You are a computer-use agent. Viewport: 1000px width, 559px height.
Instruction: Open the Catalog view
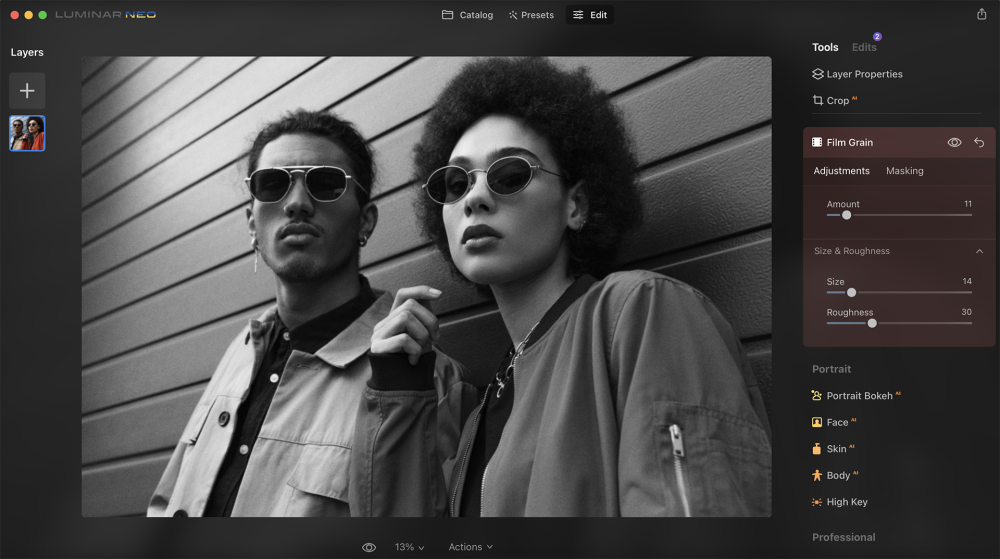467,15
